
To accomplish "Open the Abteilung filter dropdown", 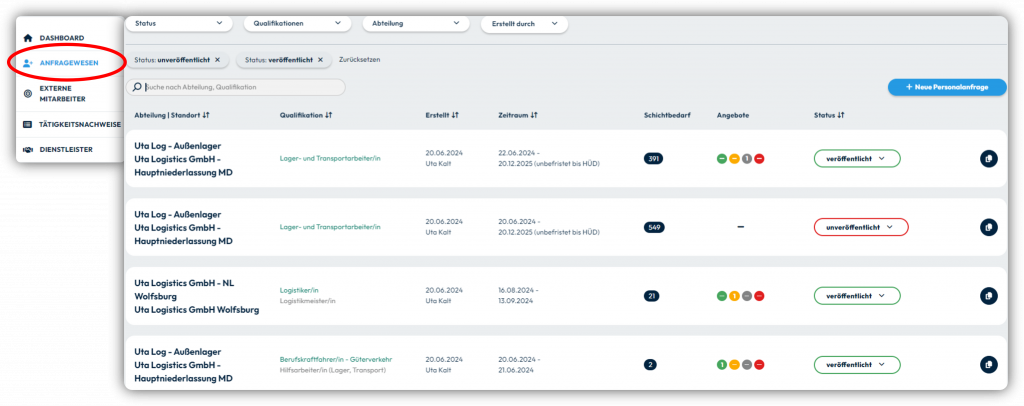I will [x=416, y=23].
